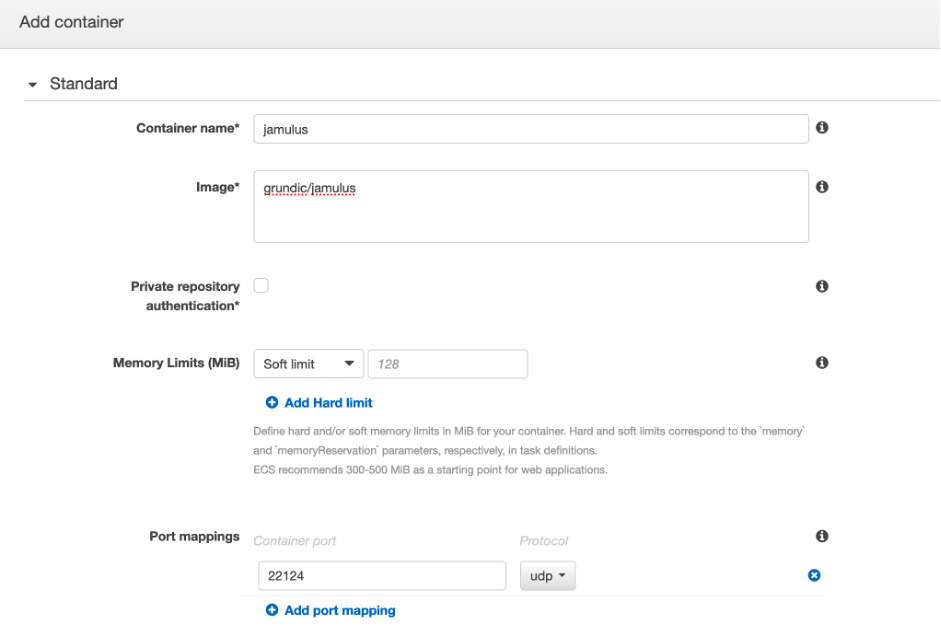This screenshot has width=941, height=637.
Task: Click the info icon beside Container name
Action: click(822, 128)
